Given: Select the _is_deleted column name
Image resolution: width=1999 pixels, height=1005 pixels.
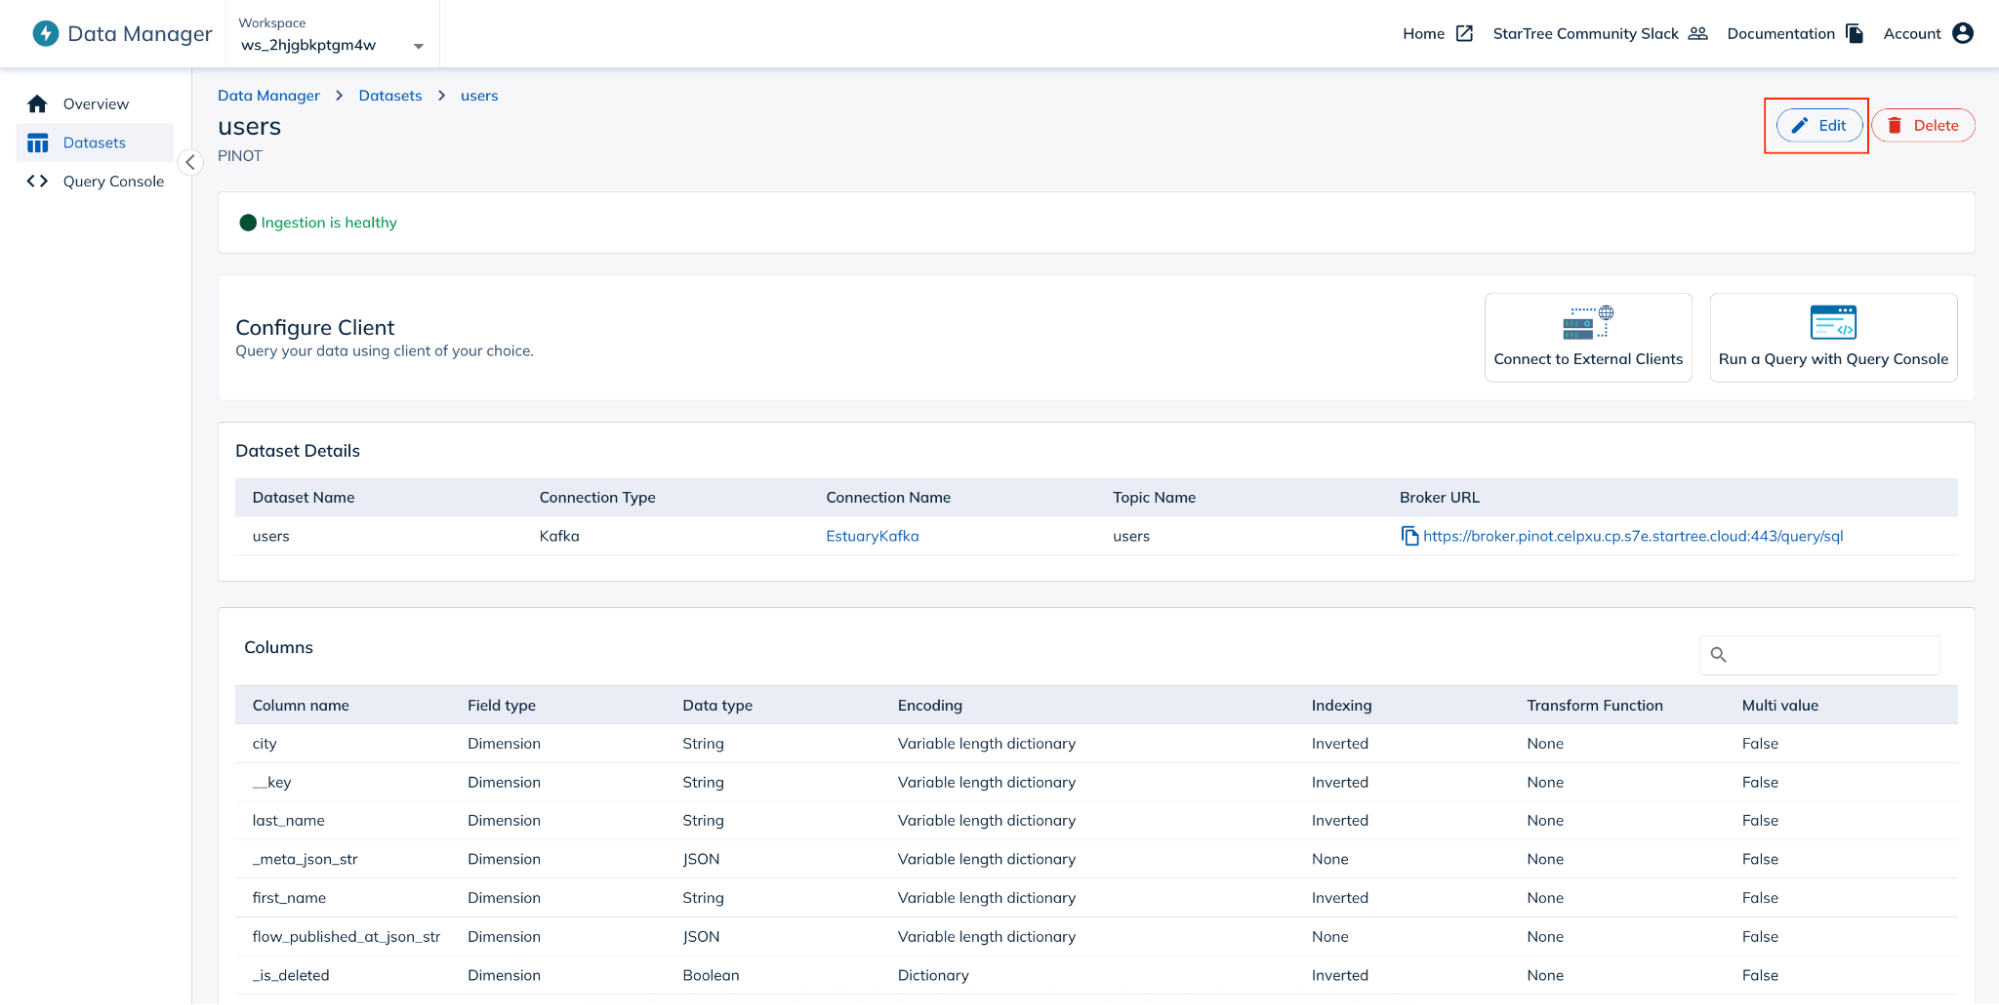Looking at the screenshot, I should point(290,976).
